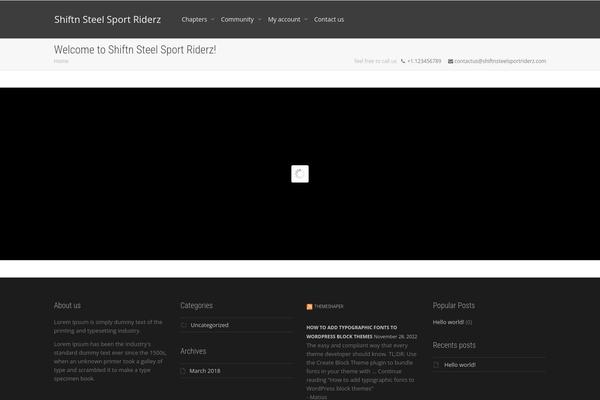Viewport: 600px width, 400px height.
Task: Click the folder icon beside Uncategorized
Action: coord(184,325)
